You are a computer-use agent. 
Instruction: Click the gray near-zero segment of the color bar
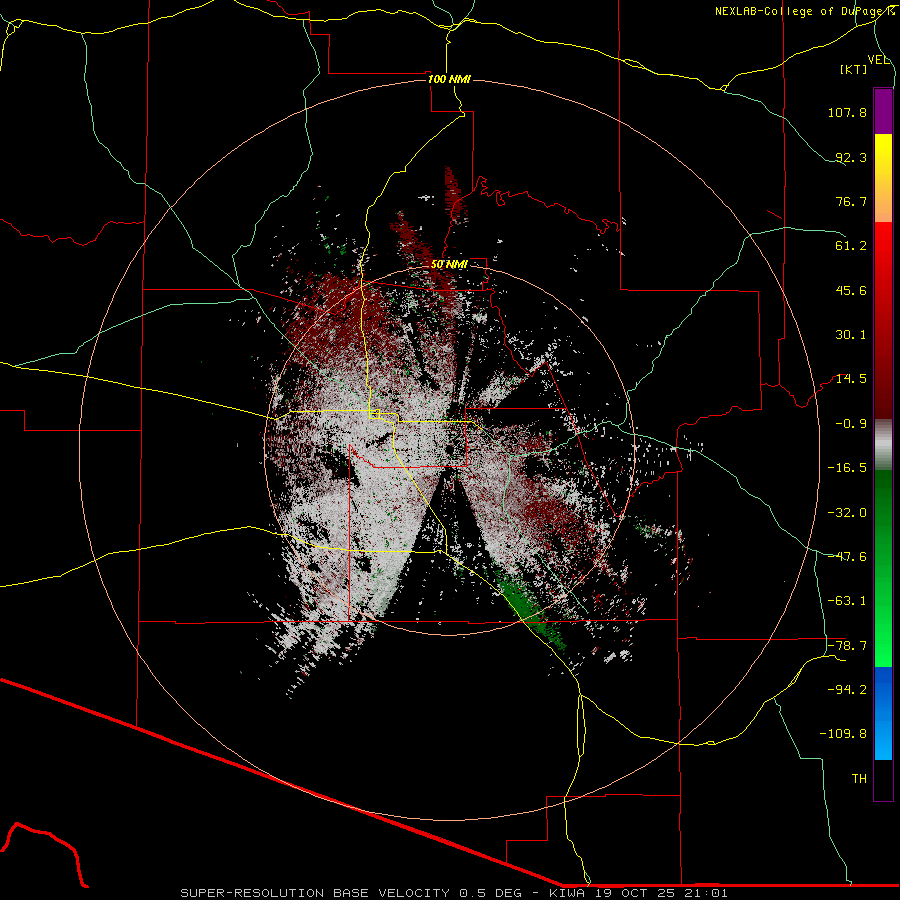coord(883,445)
